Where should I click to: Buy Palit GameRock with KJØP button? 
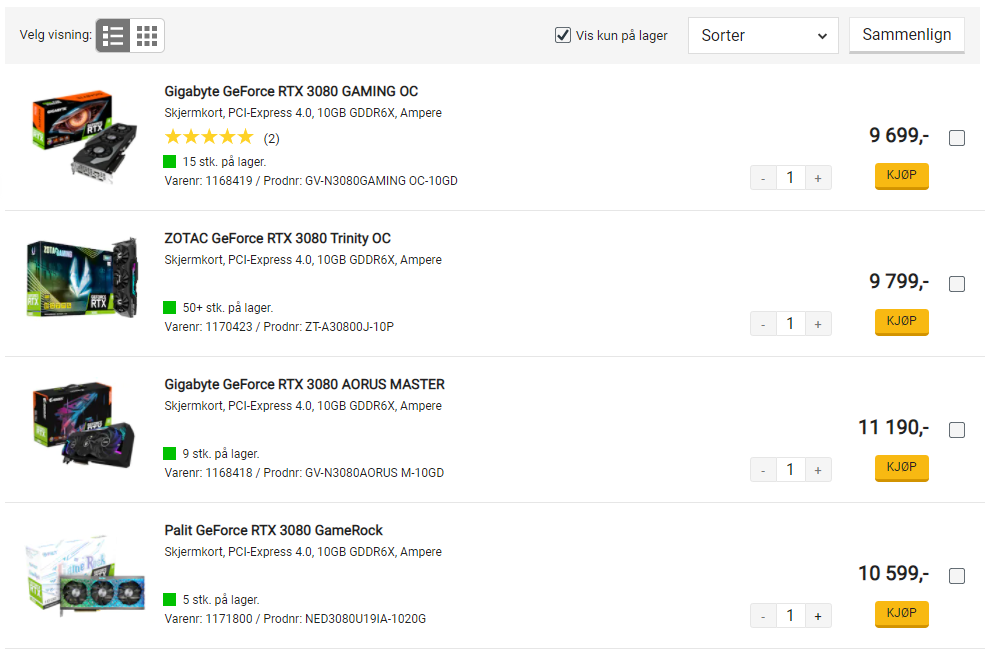pos(901,614)
